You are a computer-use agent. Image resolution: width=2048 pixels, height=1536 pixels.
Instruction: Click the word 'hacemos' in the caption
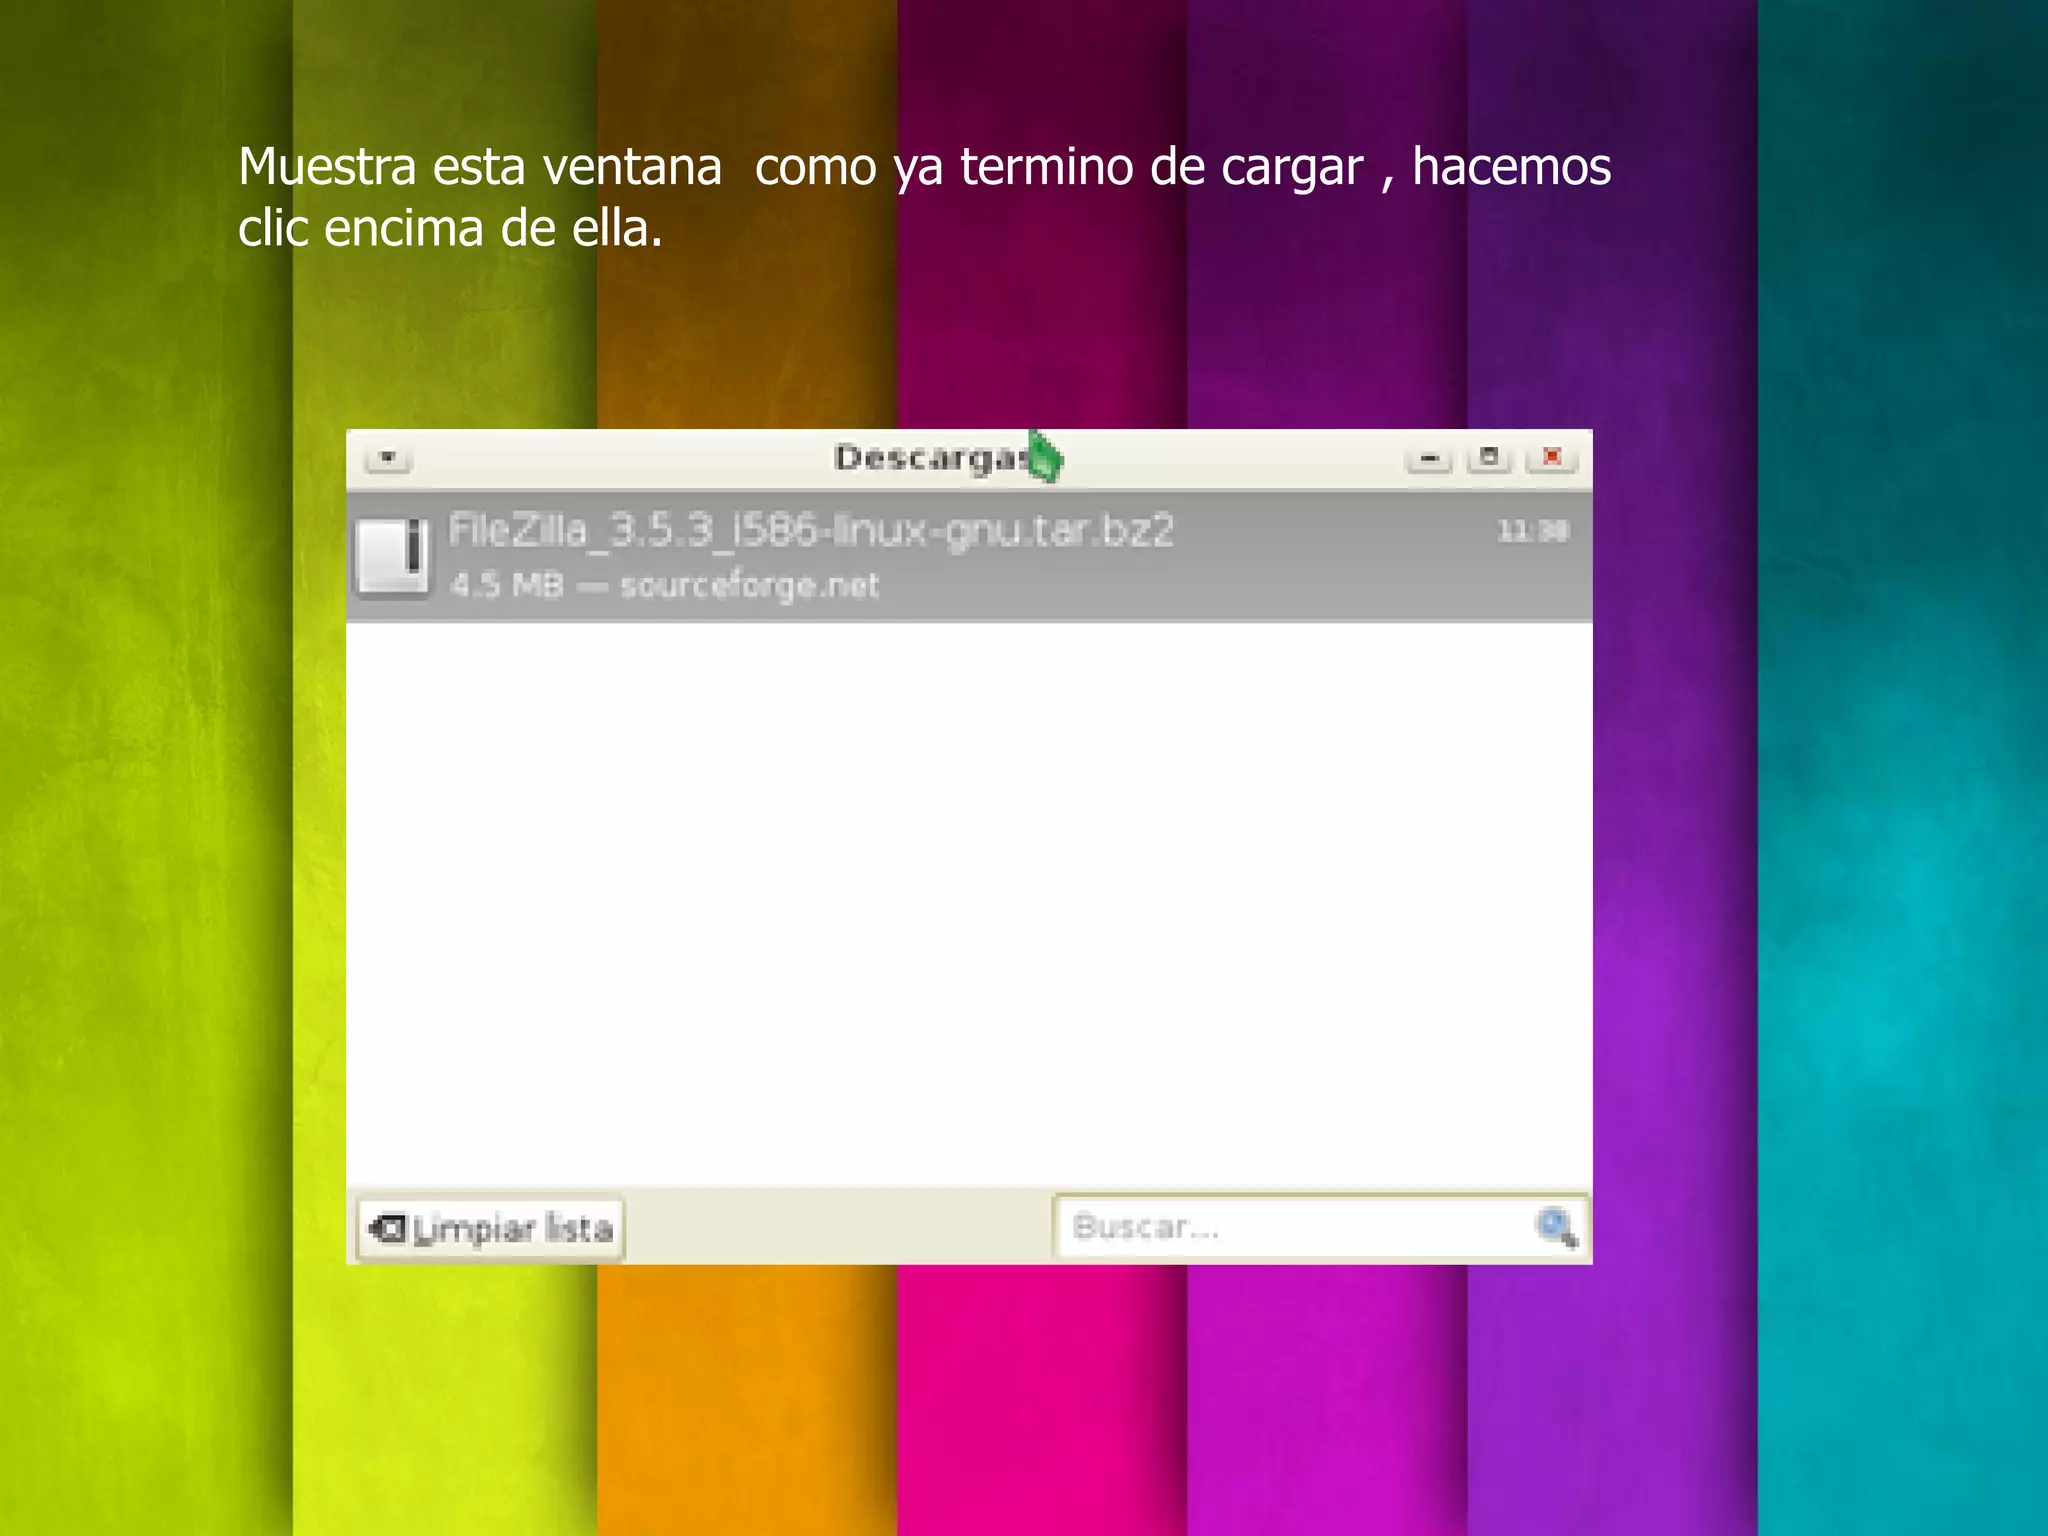point(1511,167)
